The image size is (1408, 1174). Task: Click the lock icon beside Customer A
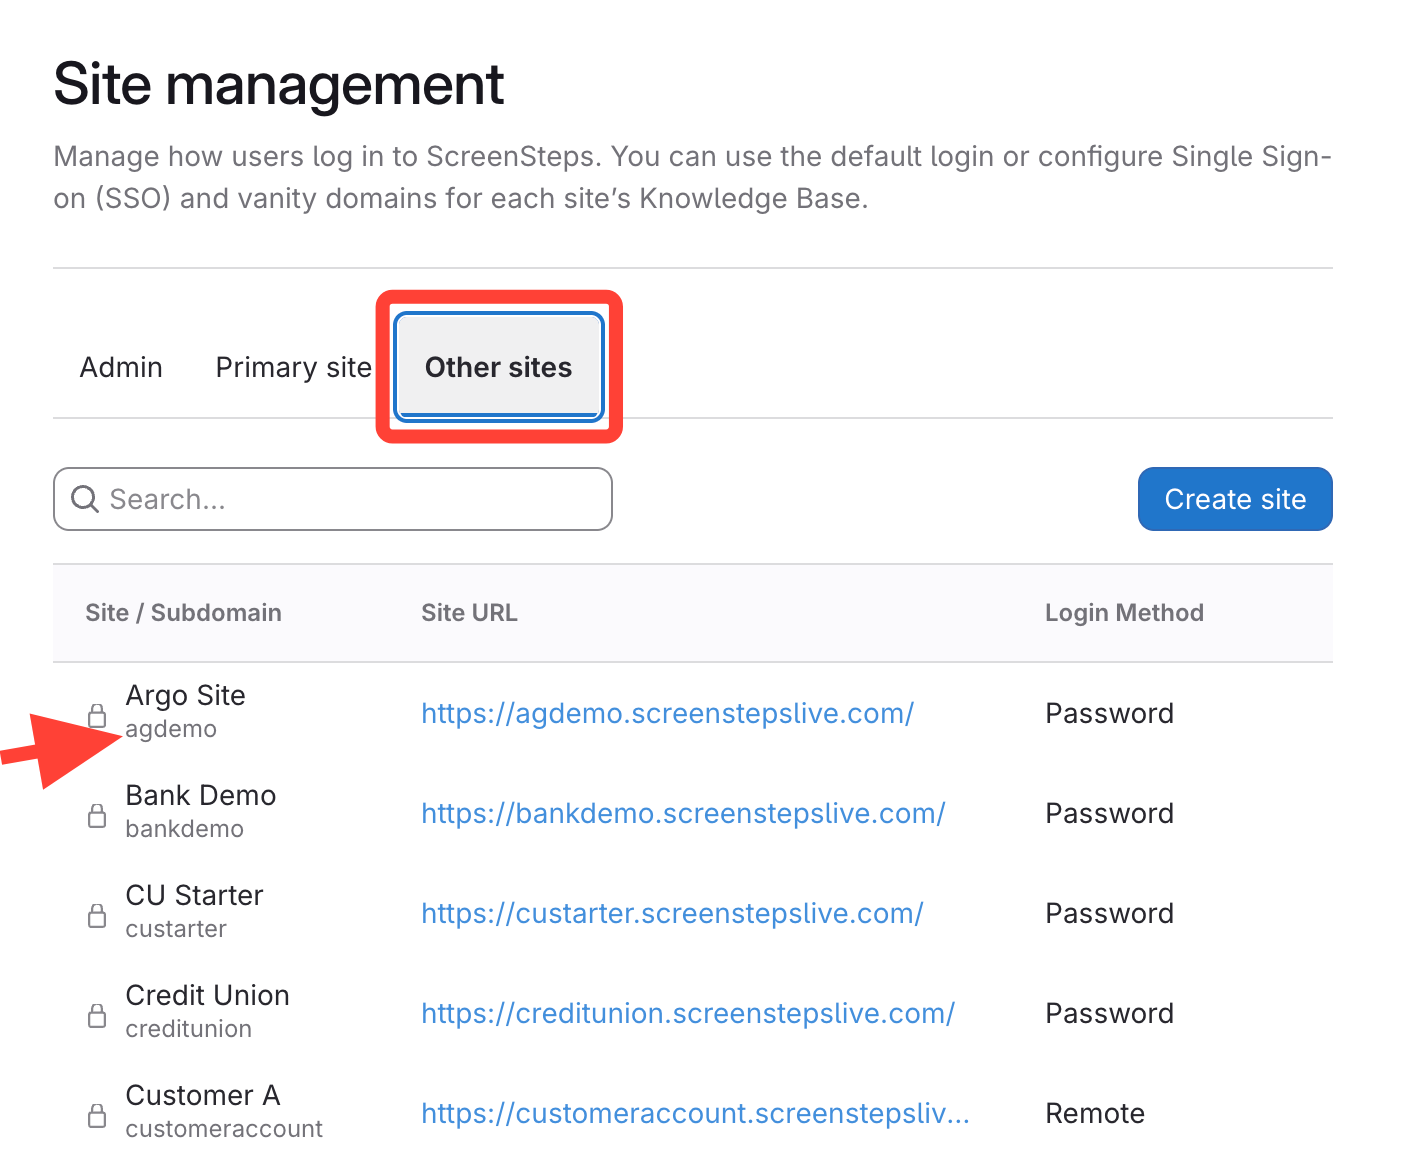(97, 1115)
